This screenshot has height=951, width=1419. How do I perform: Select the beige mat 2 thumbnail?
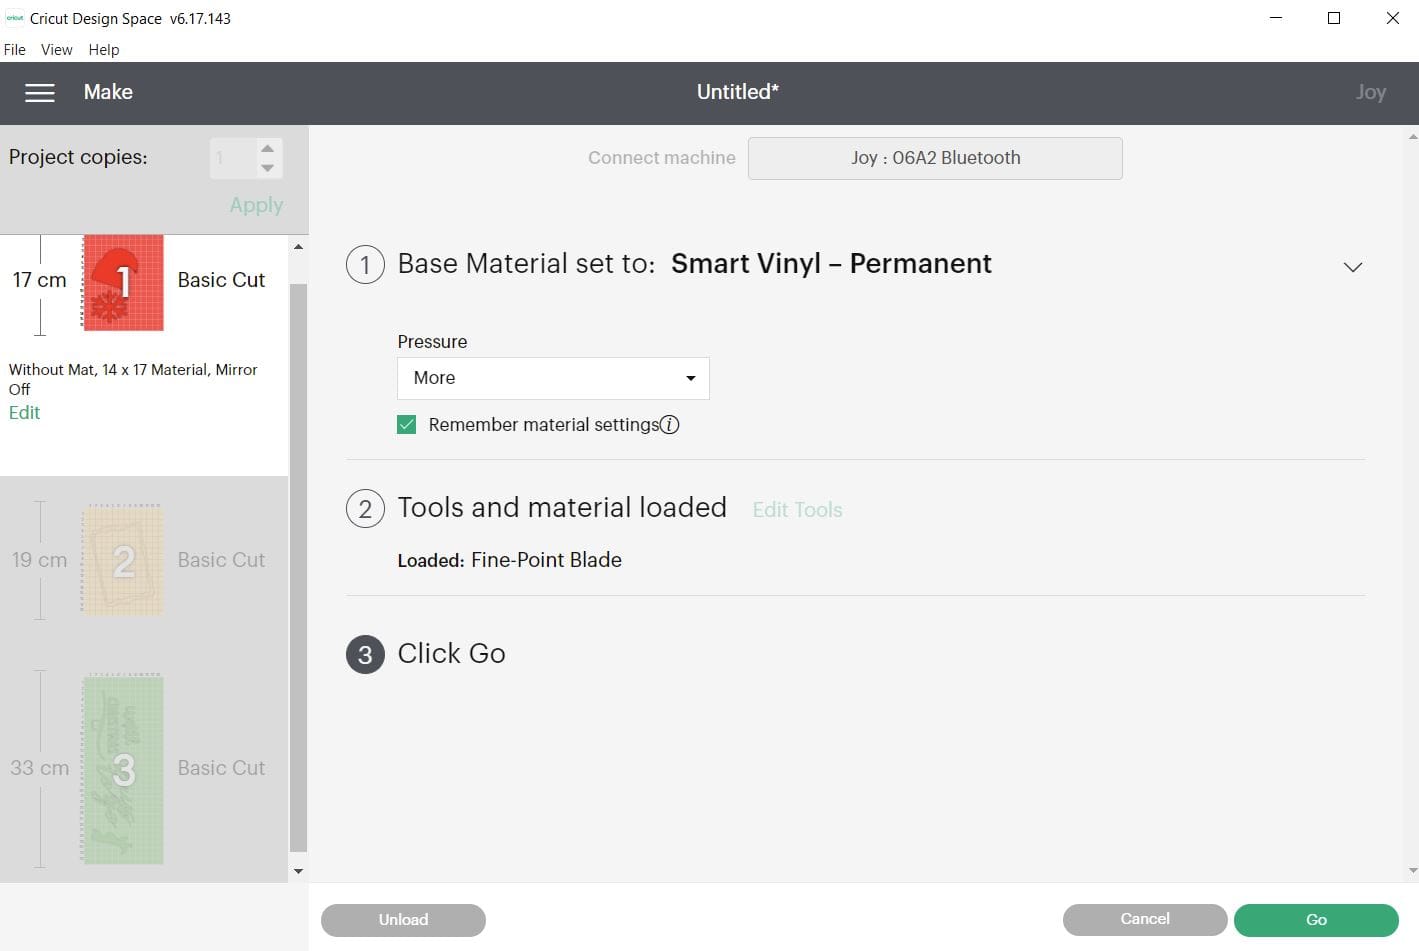pos(122,560)
